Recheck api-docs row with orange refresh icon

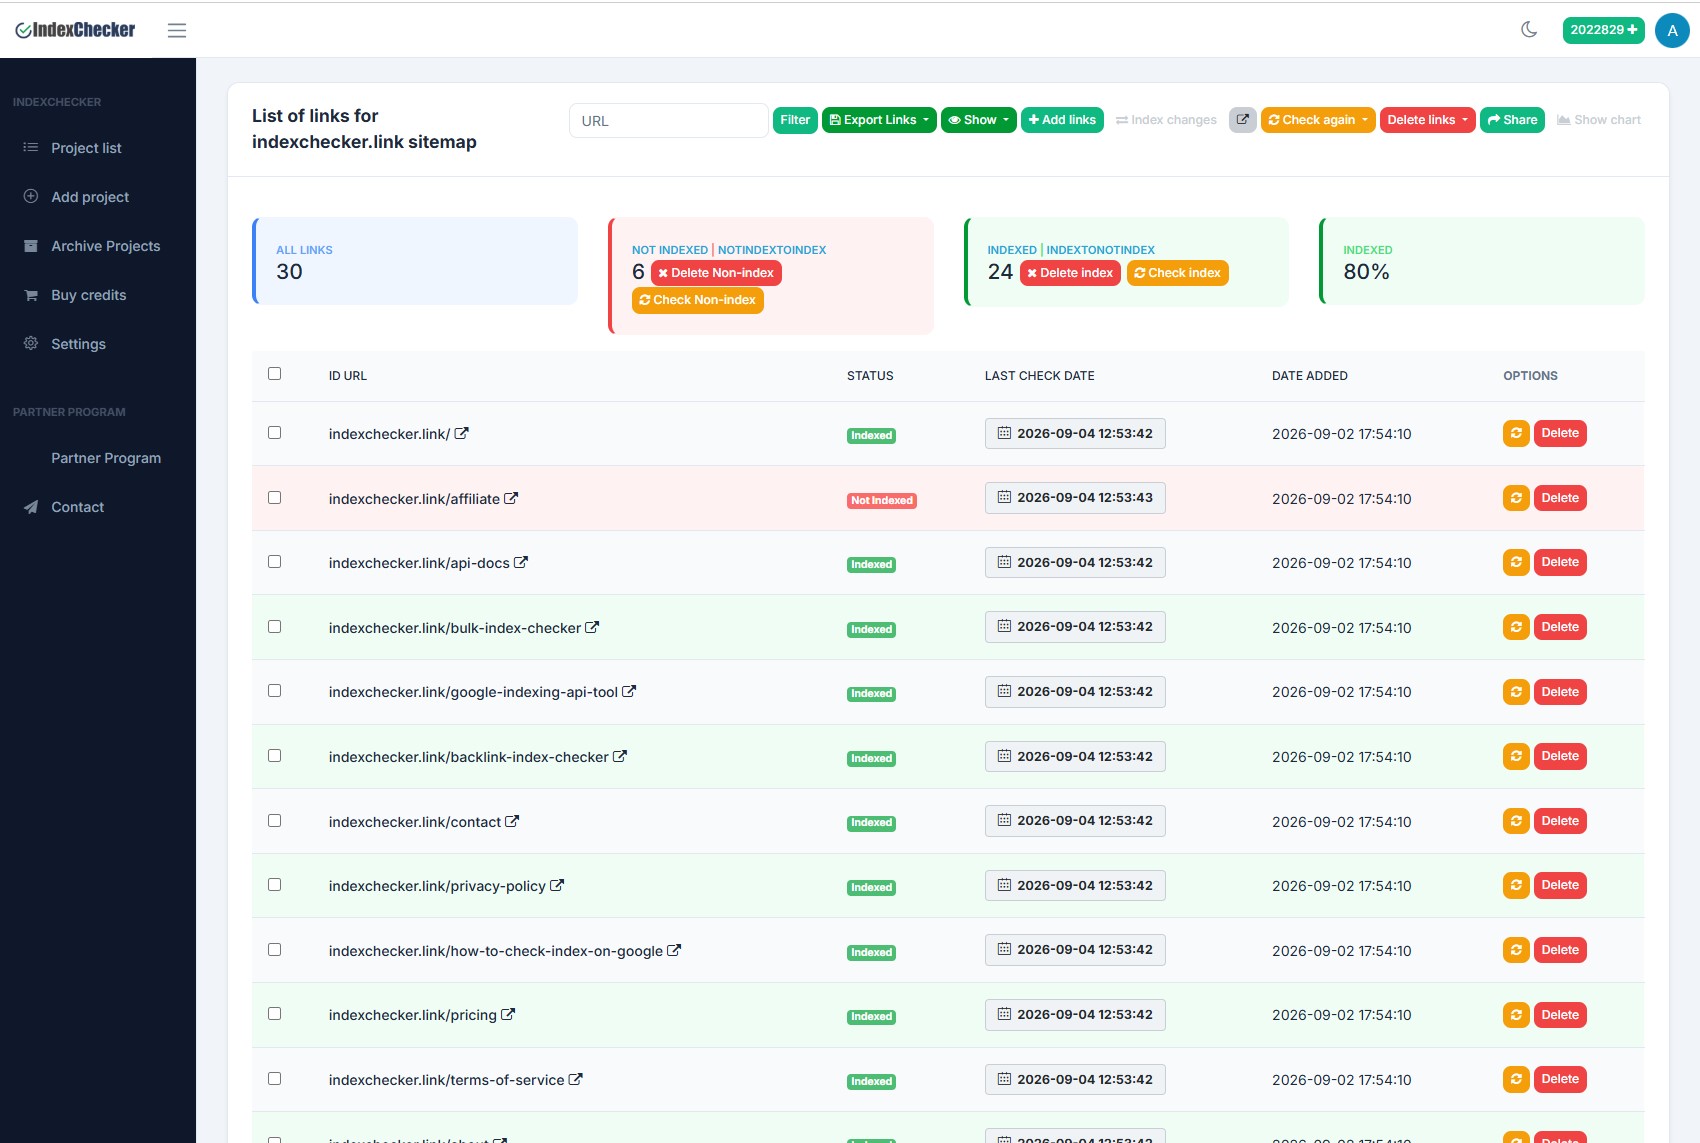[x=1516, y=562]
